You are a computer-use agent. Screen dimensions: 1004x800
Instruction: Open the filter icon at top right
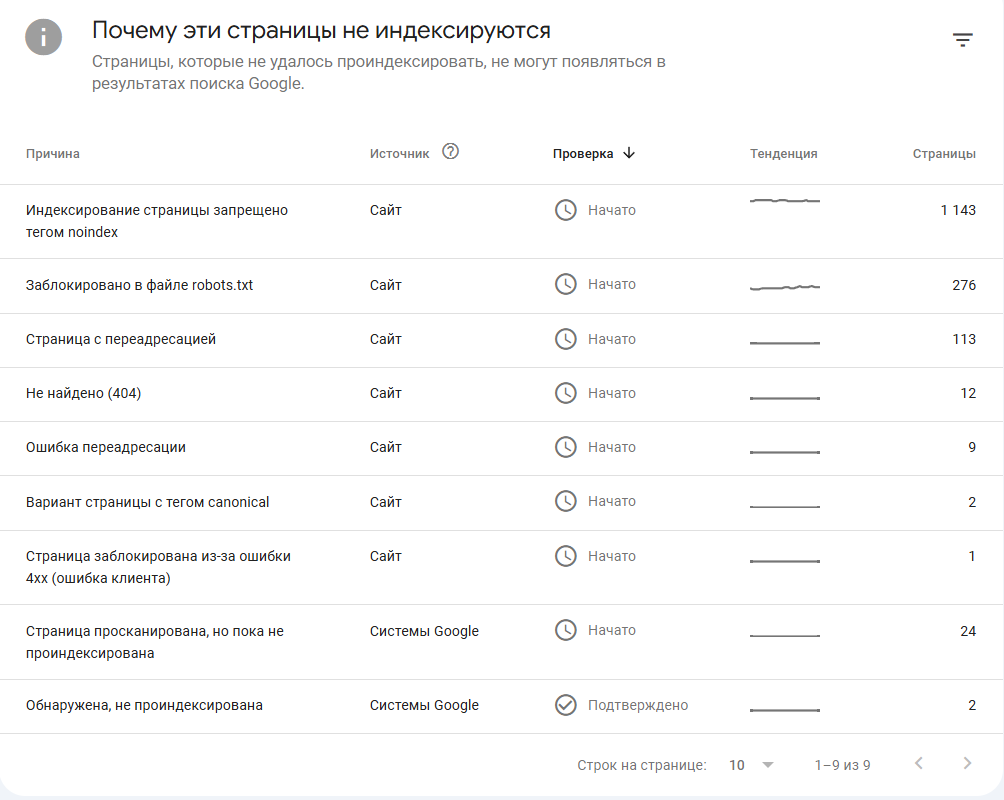tap(962, 40)
